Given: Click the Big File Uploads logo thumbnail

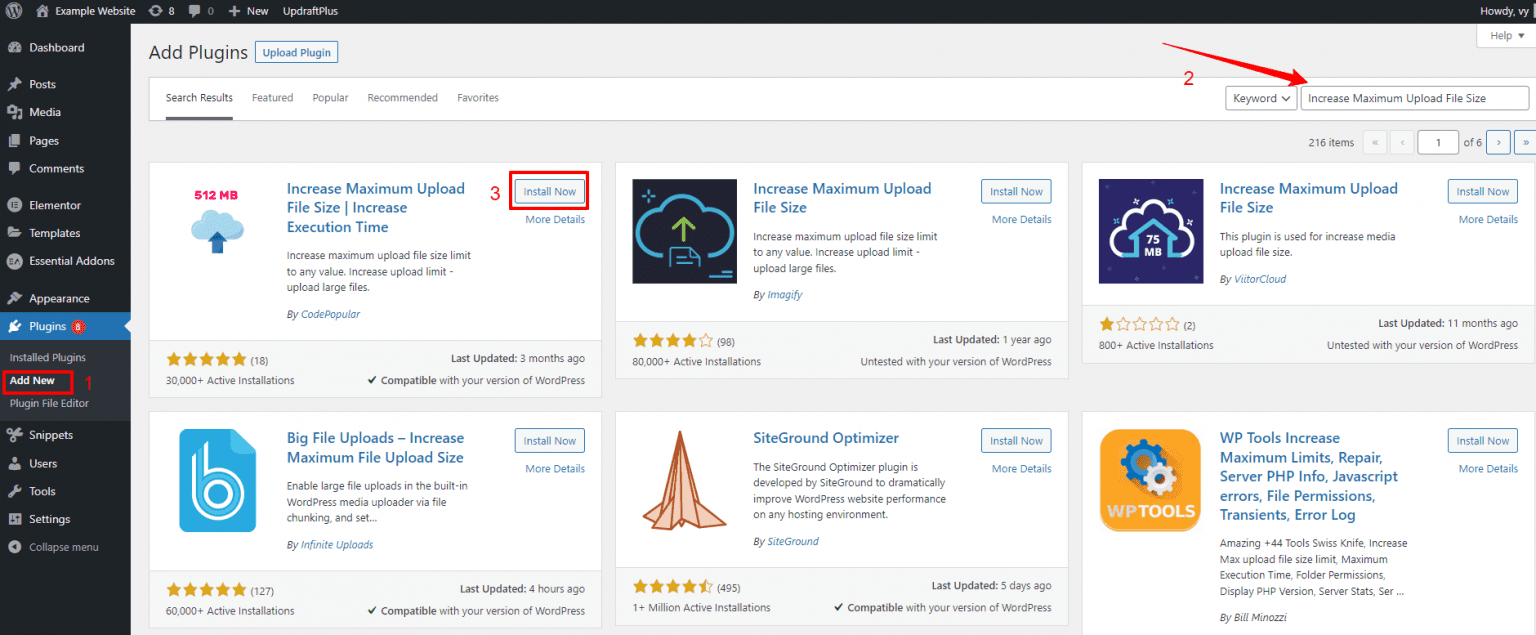Looking at the screenshot, I should click(218, 481).
